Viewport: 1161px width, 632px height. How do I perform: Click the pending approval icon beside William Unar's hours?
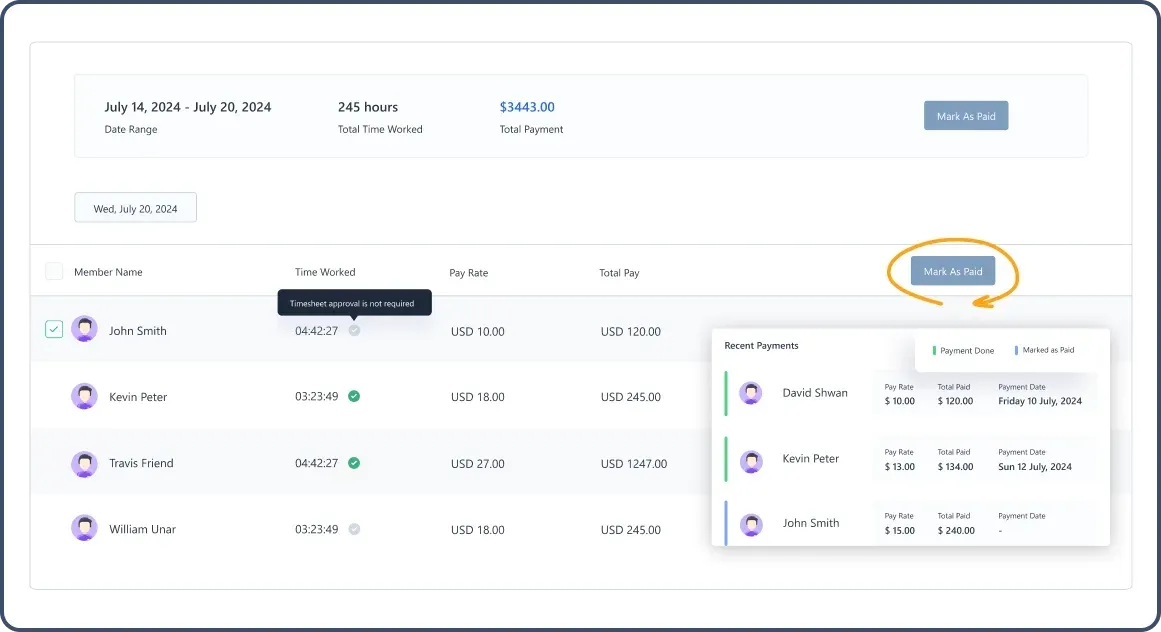[x=354, y=529]
